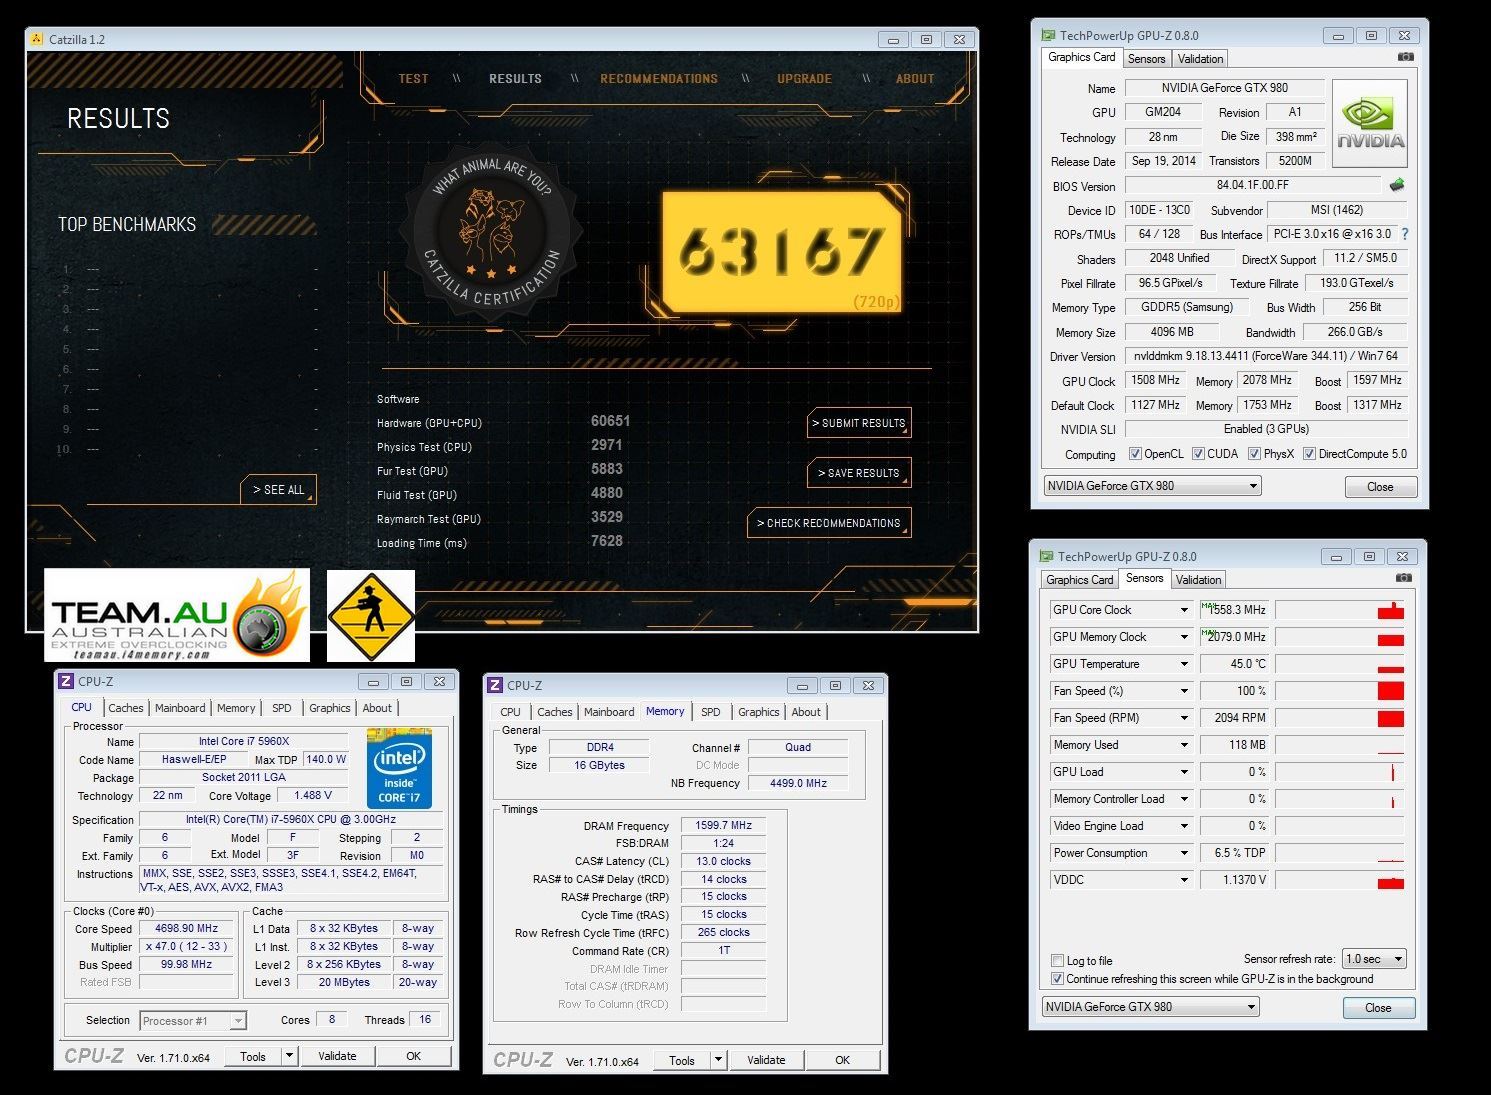1491x1095 pixels.
Task: Click the yellow pedestrian sign image
Action: 371,616
